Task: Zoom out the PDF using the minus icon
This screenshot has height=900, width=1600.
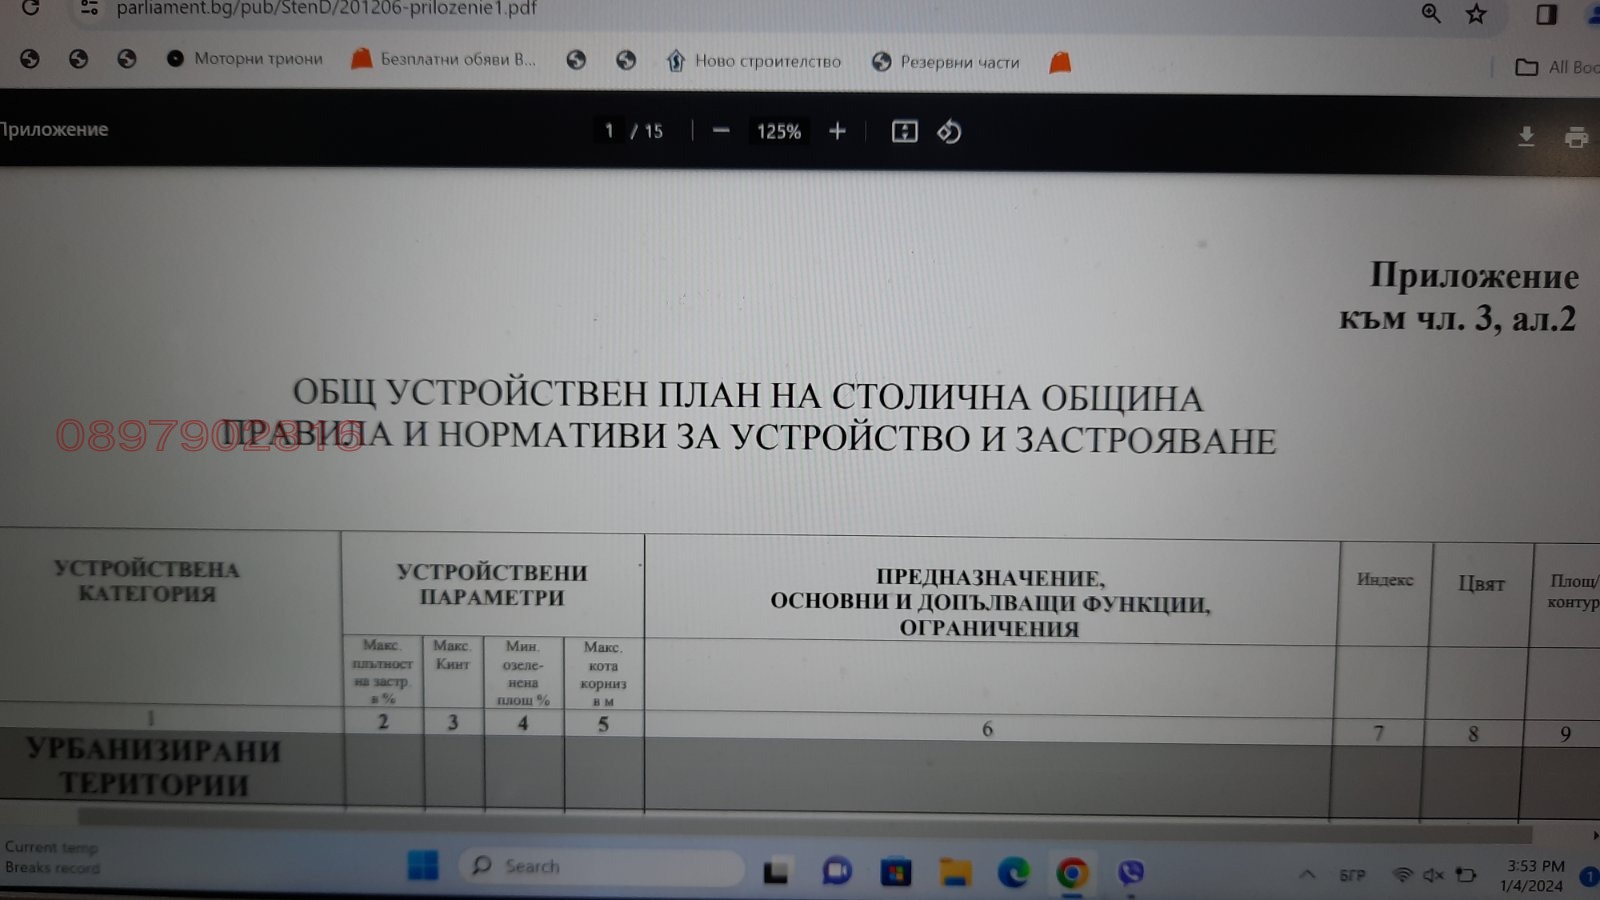Action: pyautogui.click(x=719, y=130)
